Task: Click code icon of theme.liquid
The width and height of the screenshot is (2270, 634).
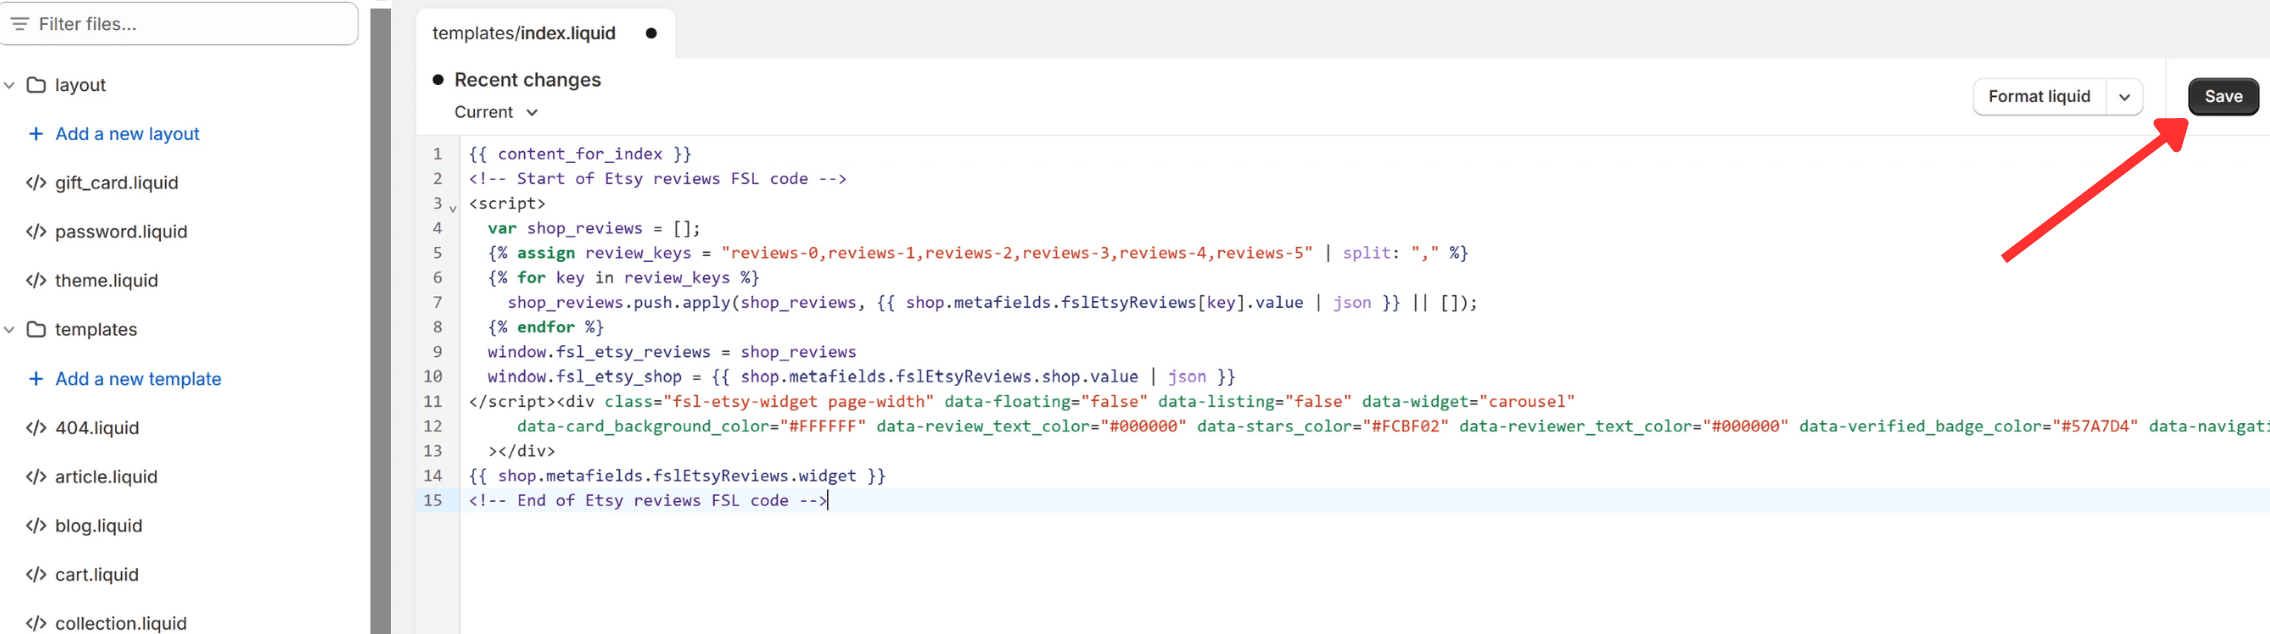Action: coord(36,281)
